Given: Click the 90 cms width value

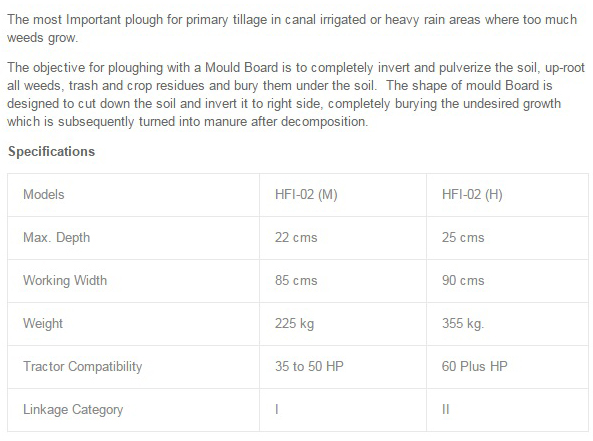Looking at the screenshot, I should pyautogui.click(x=463, y=281).
